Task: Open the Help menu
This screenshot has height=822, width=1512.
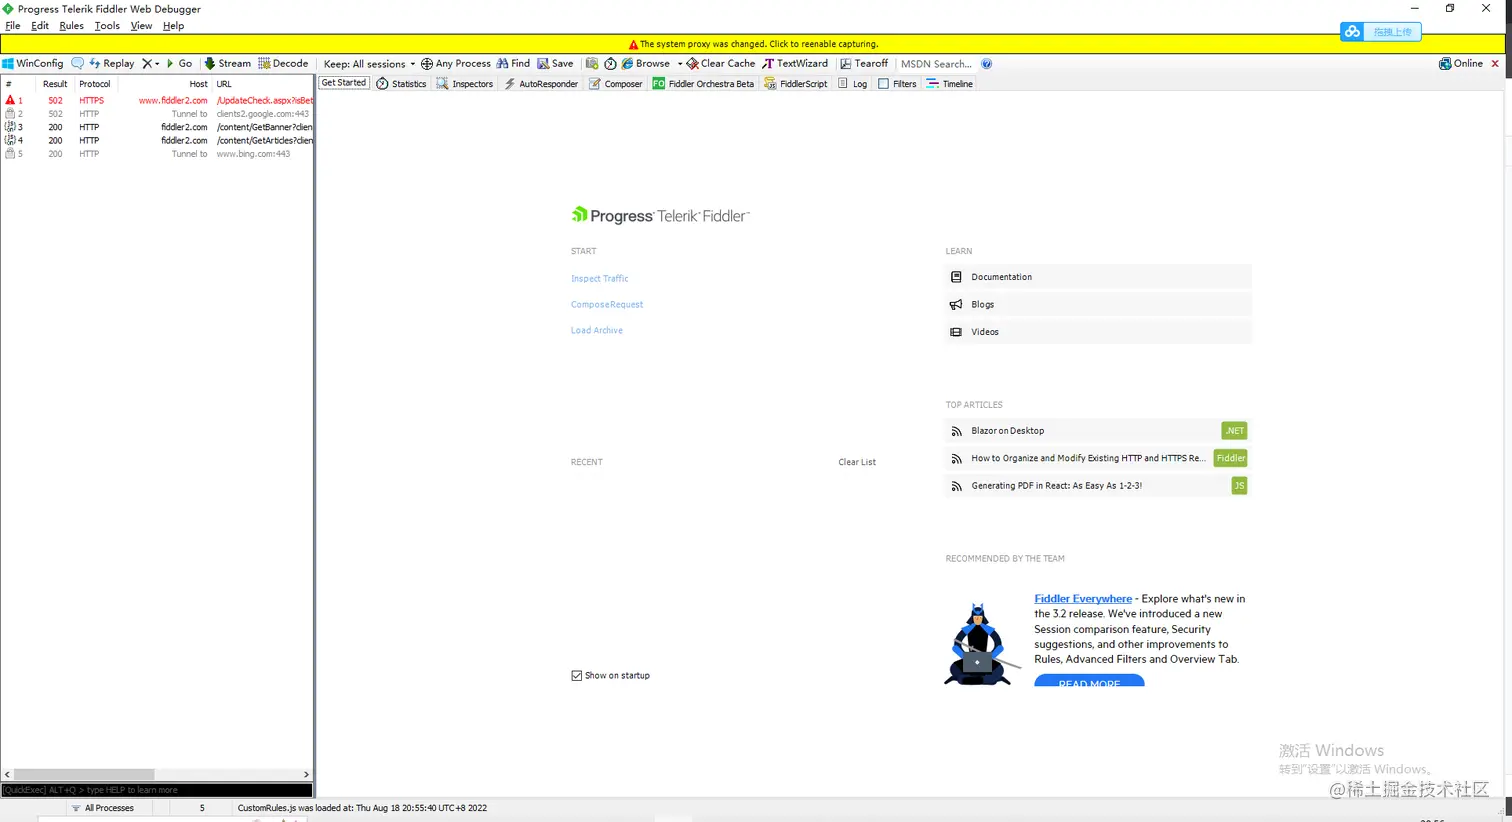Action: pyautogui.click(x=174, y=26)
